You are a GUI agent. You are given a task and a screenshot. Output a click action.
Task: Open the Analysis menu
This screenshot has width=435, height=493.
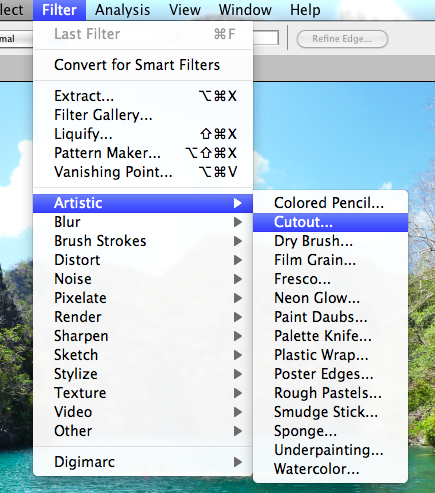122,10
